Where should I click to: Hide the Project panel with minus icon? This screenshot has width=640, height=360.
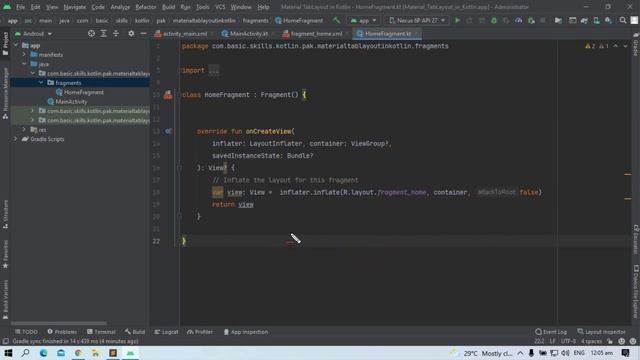pyautogui.click(x=143, y=33)
